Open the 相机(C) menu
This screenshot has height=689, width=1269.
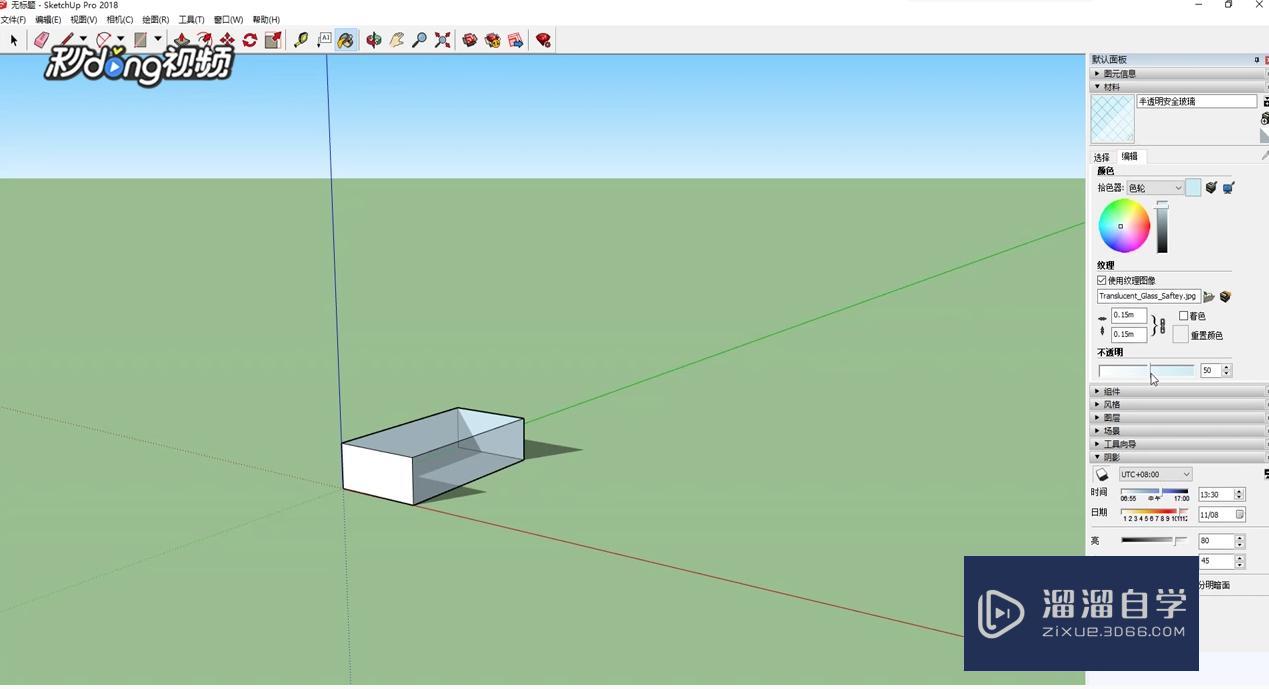tap(120, 20)
